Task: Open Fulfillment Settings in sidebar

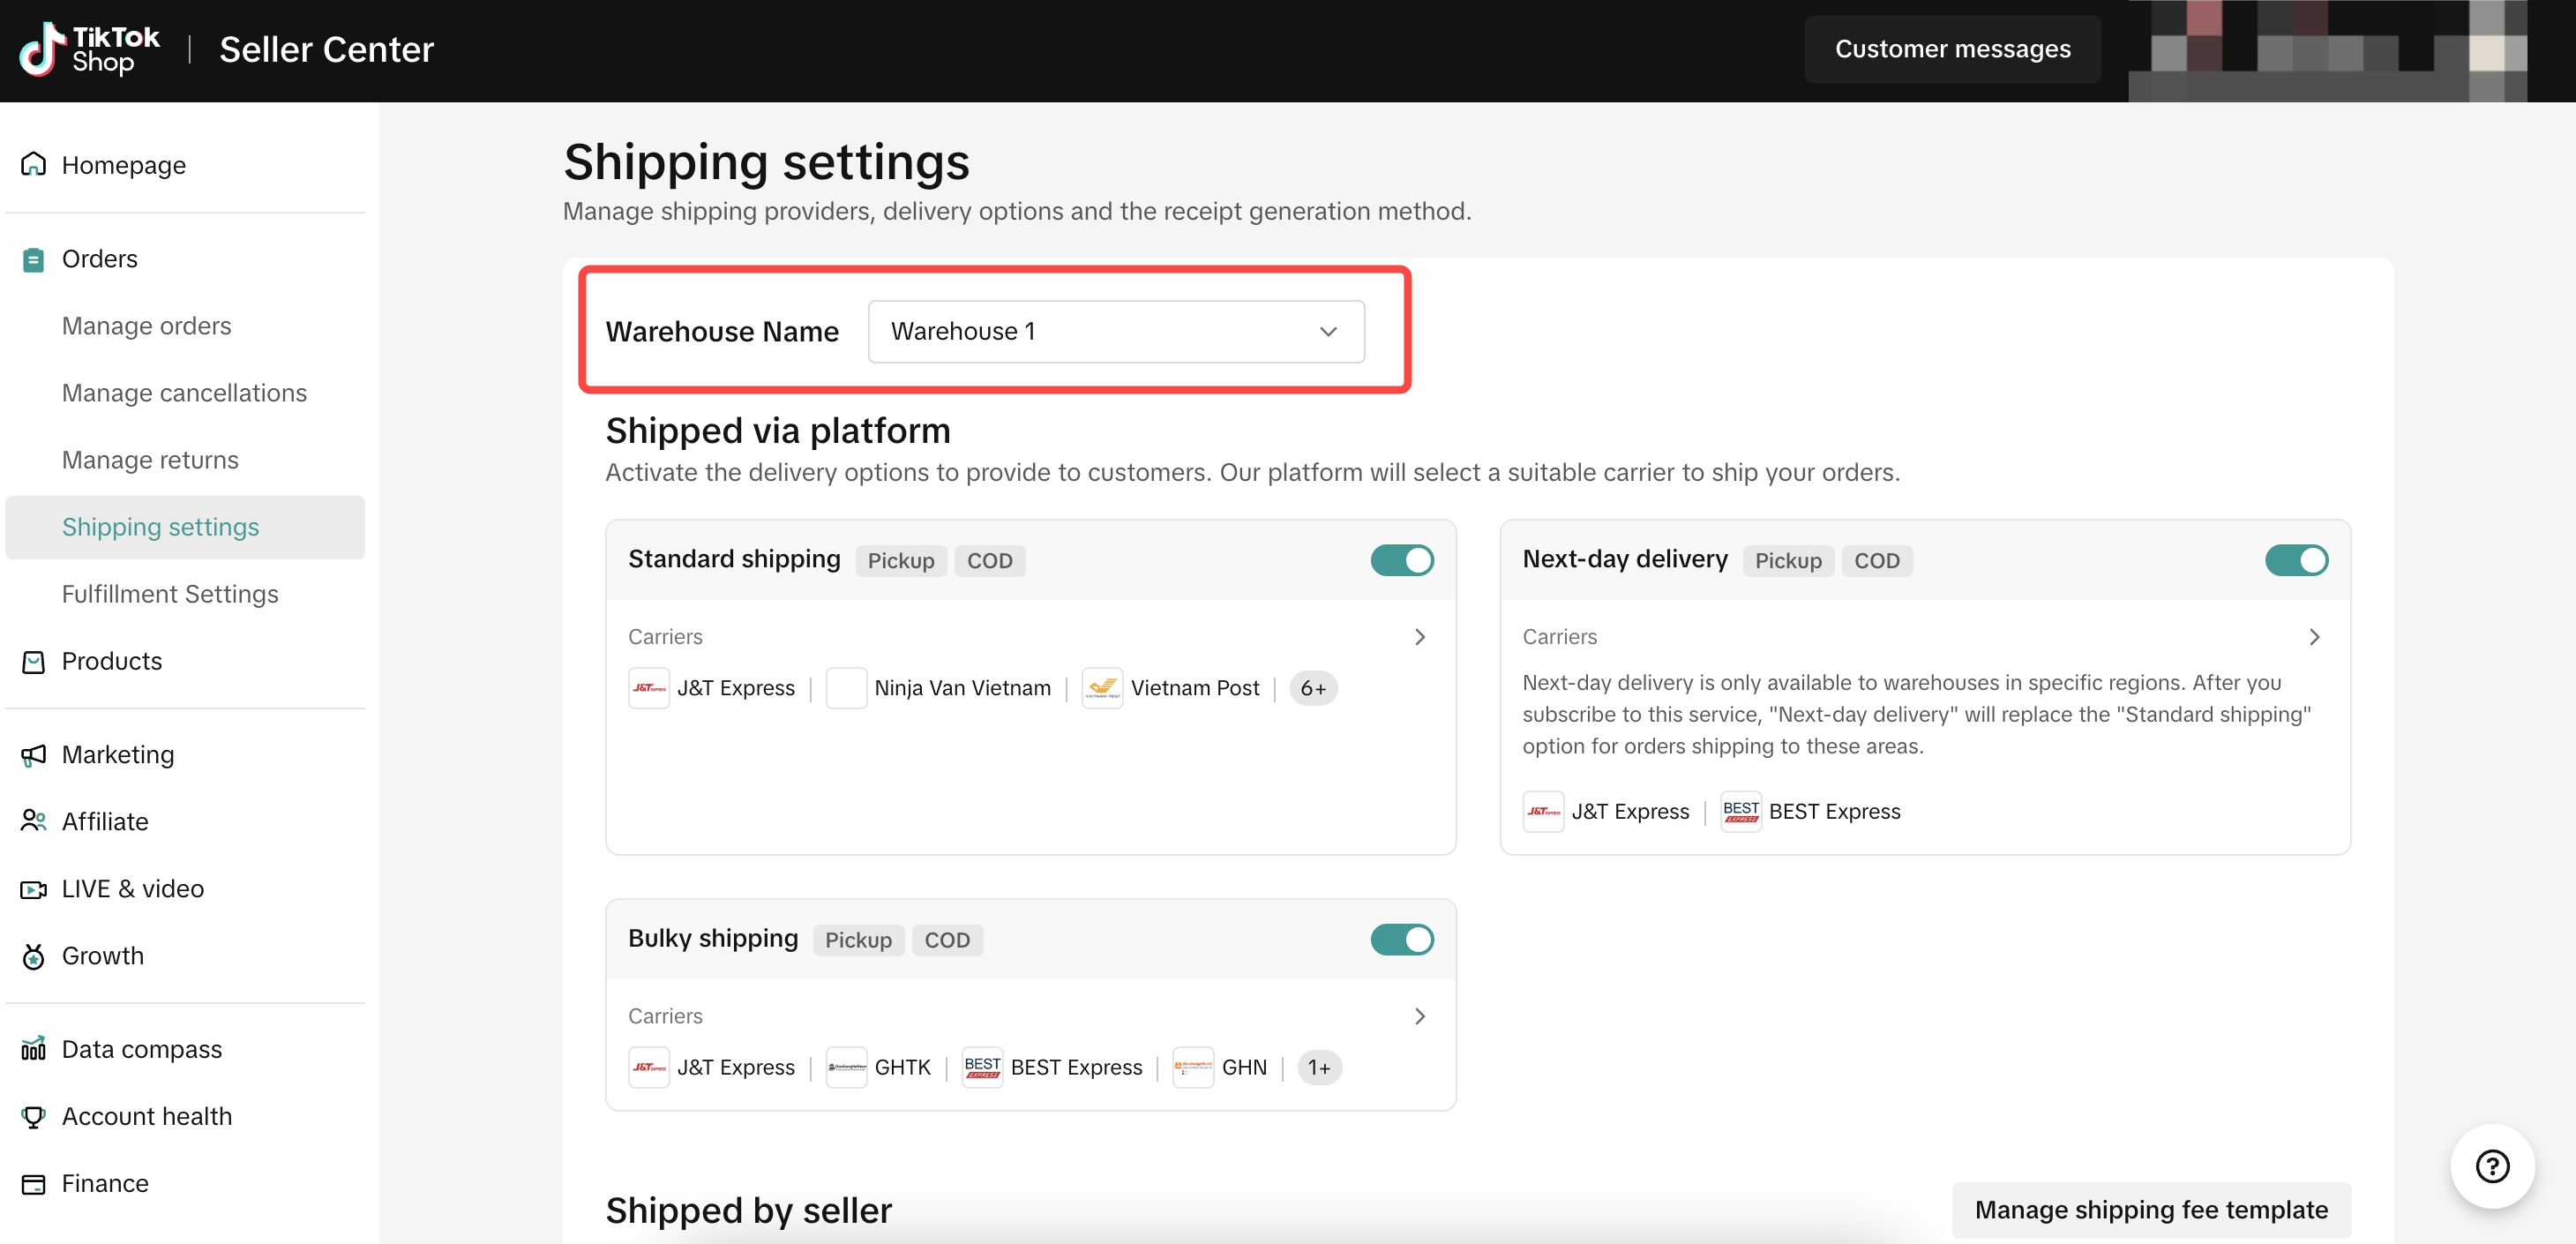Action: (x=170, y=594)
